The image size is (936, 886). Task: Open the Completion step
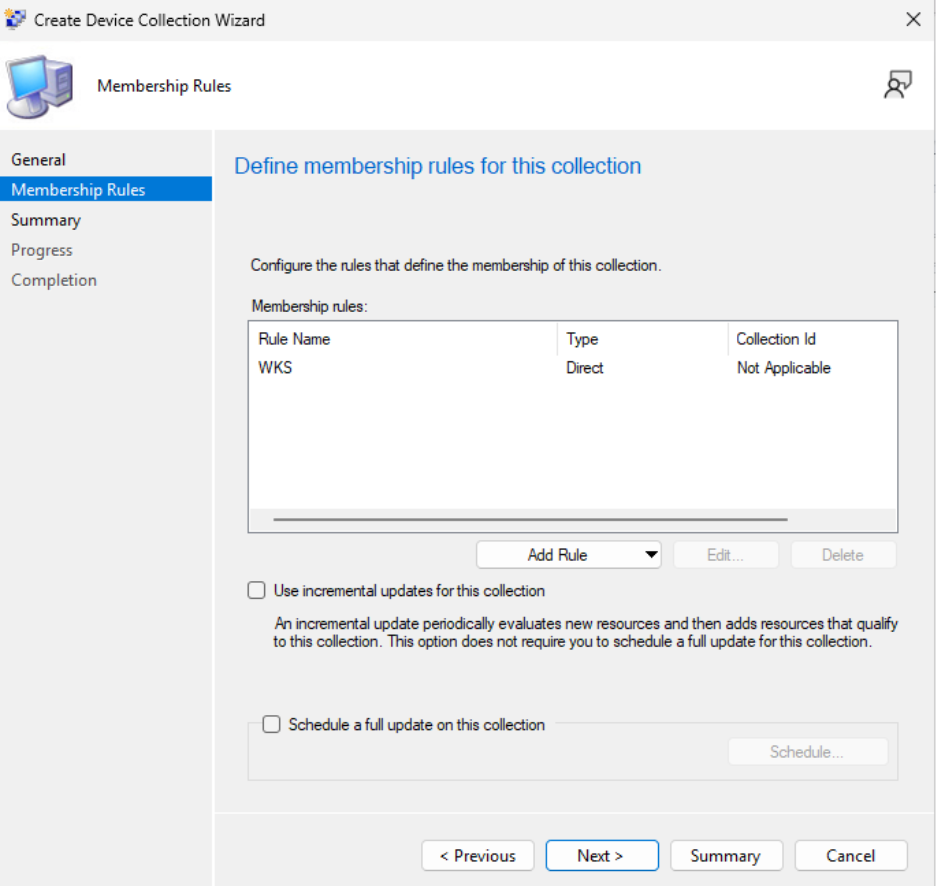[x=54, y=280]
